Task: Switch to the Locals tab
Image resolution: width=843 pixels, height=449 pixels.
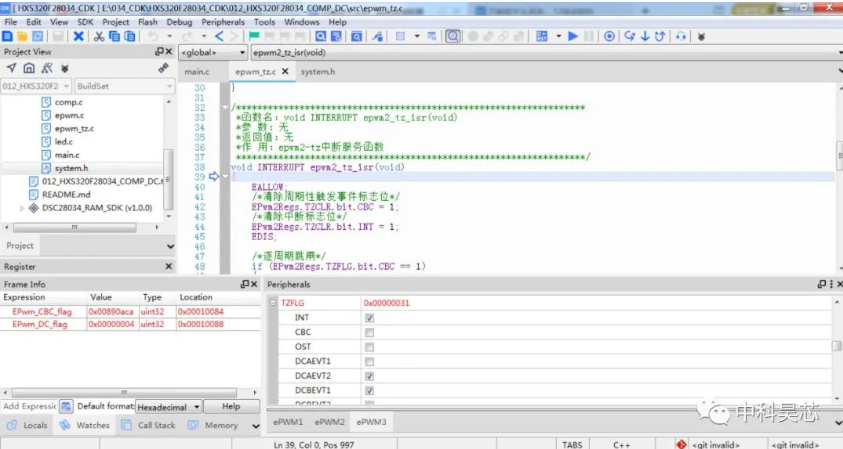Action: [x=27, y=425]
